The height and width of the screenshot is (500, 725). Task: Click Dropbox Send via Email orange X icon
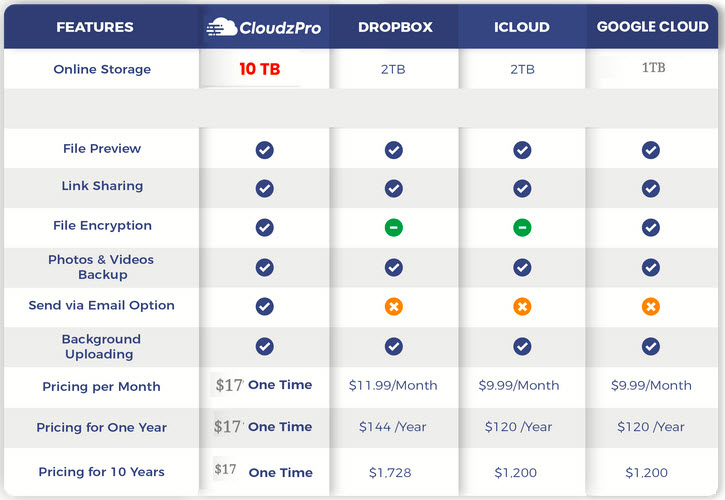pyautogui.click(x=393, y=306)
